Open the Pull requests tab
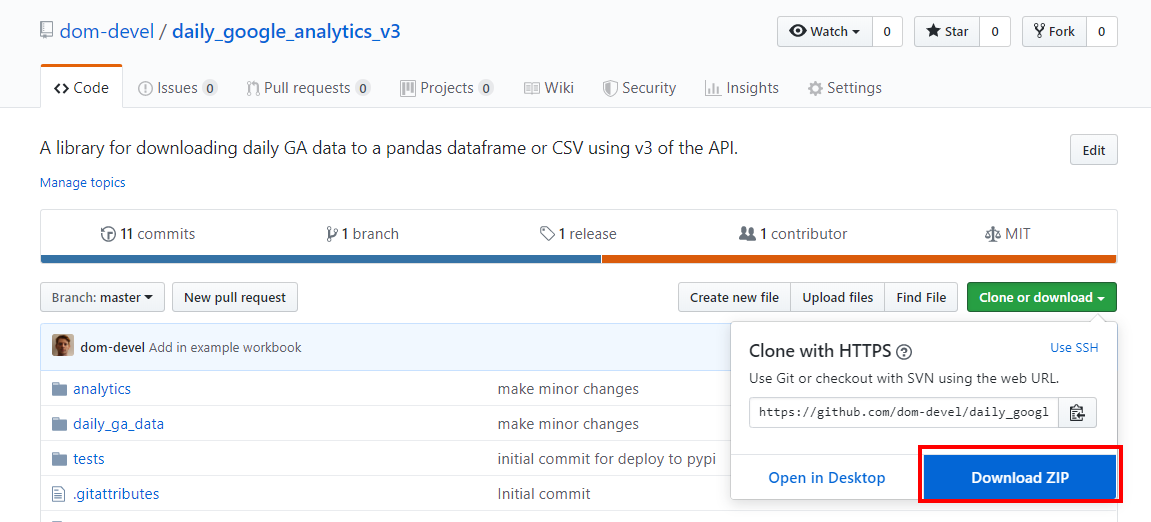 coord(308,88)
